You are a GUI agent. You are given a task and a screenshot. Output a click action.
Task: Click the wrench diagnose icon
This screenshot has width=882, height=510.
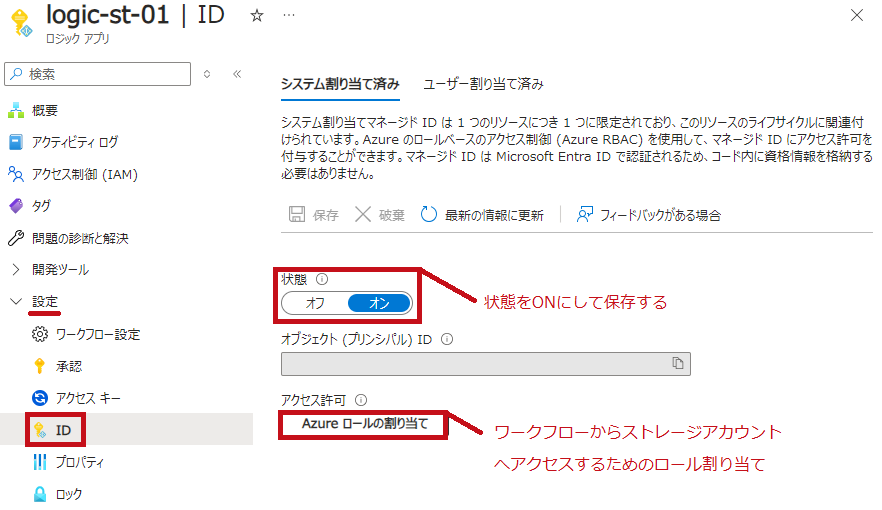(16, 238)
